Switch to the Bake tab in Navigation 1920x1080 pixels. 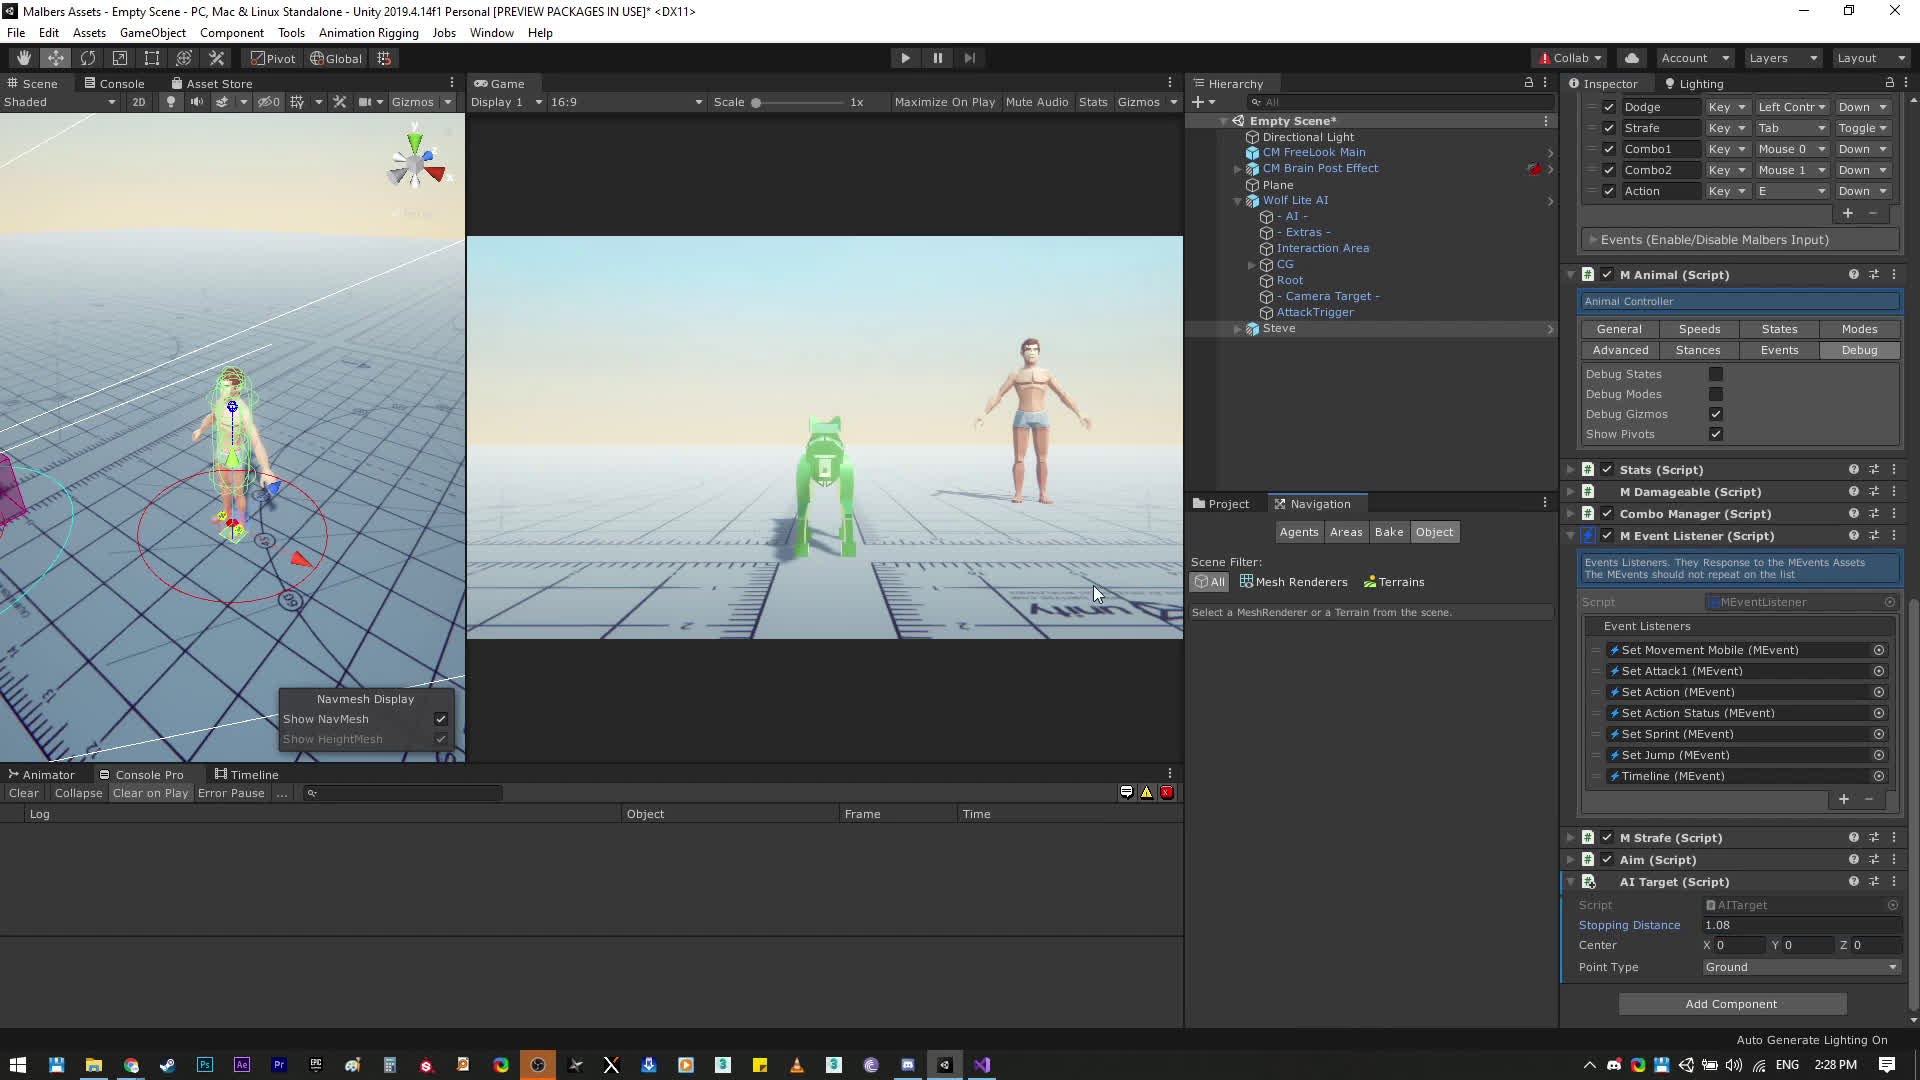pyautogui.click(x=1388, y=532)
